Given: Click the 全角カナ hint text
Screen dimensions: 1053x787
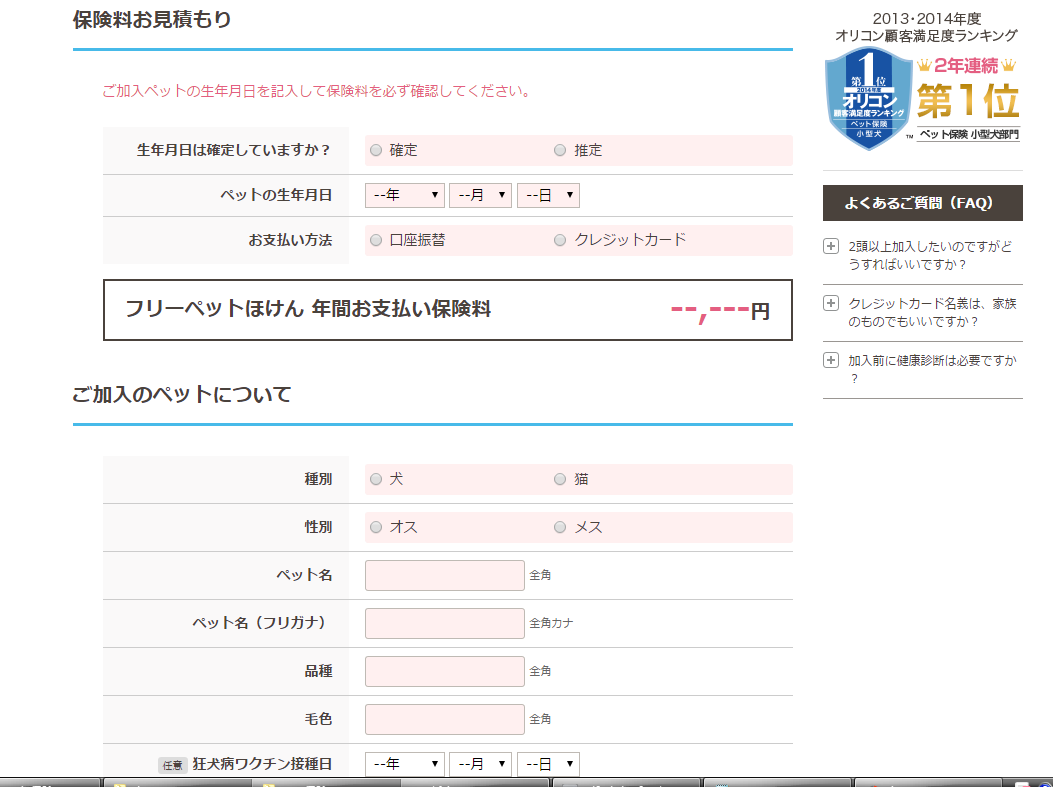Looking at the screenshot, I should pyautogui.click(x=551, y=624).
